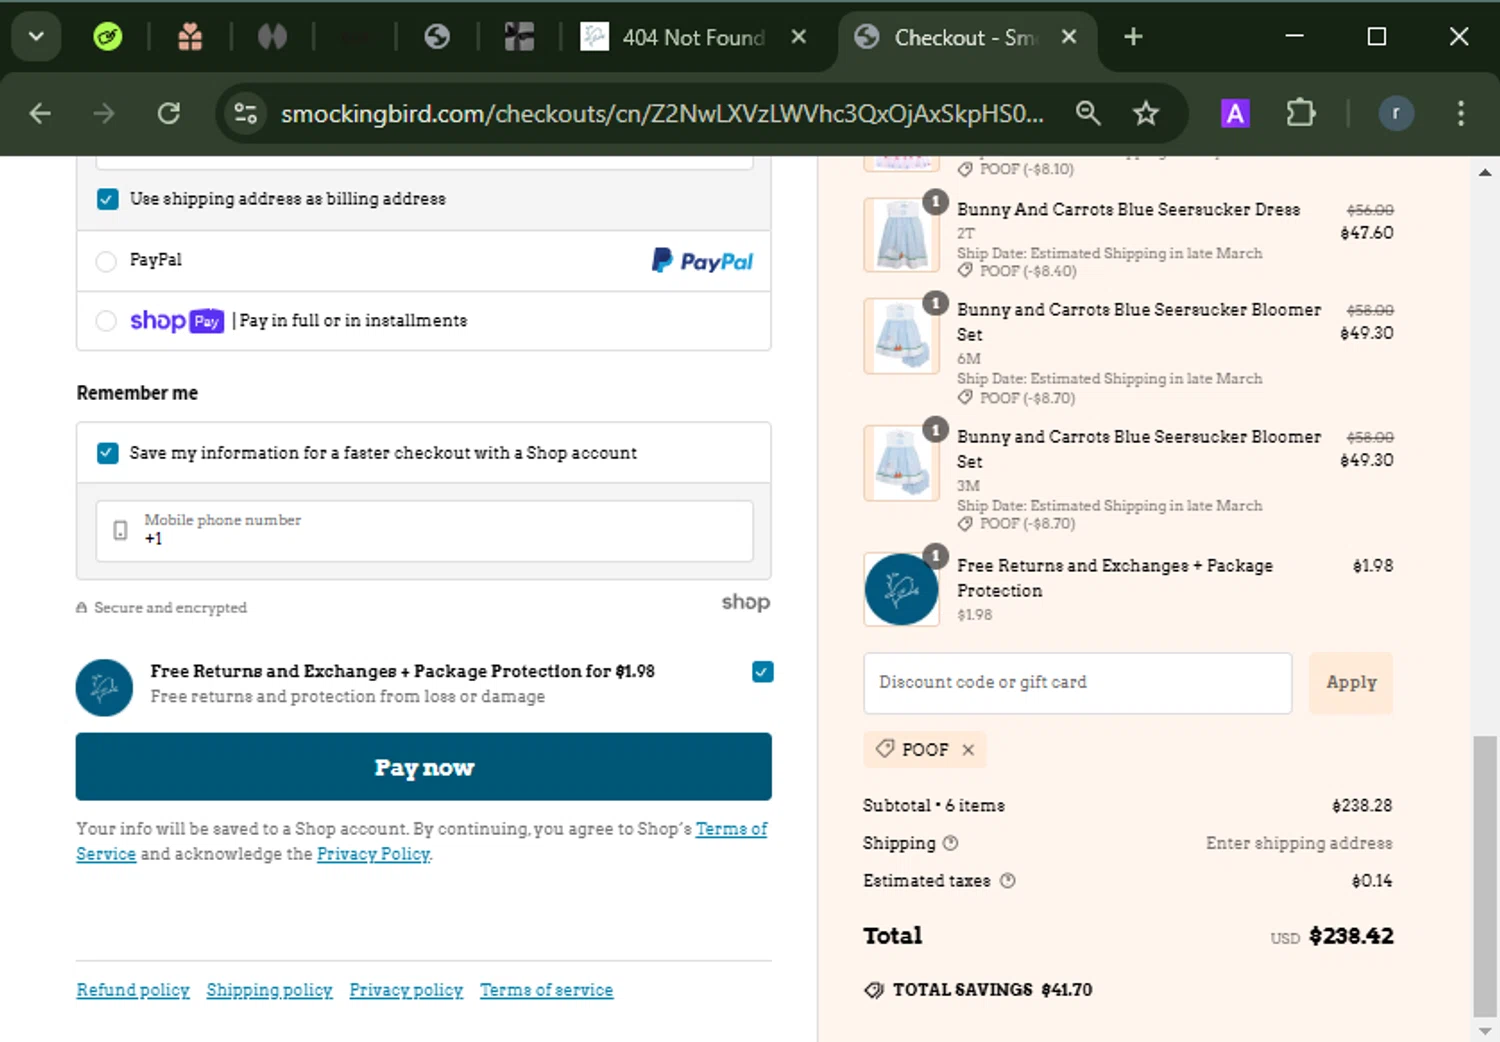Show Shipping info help icon
The height and width of the screenshot is (1042, 1500).
951,843
